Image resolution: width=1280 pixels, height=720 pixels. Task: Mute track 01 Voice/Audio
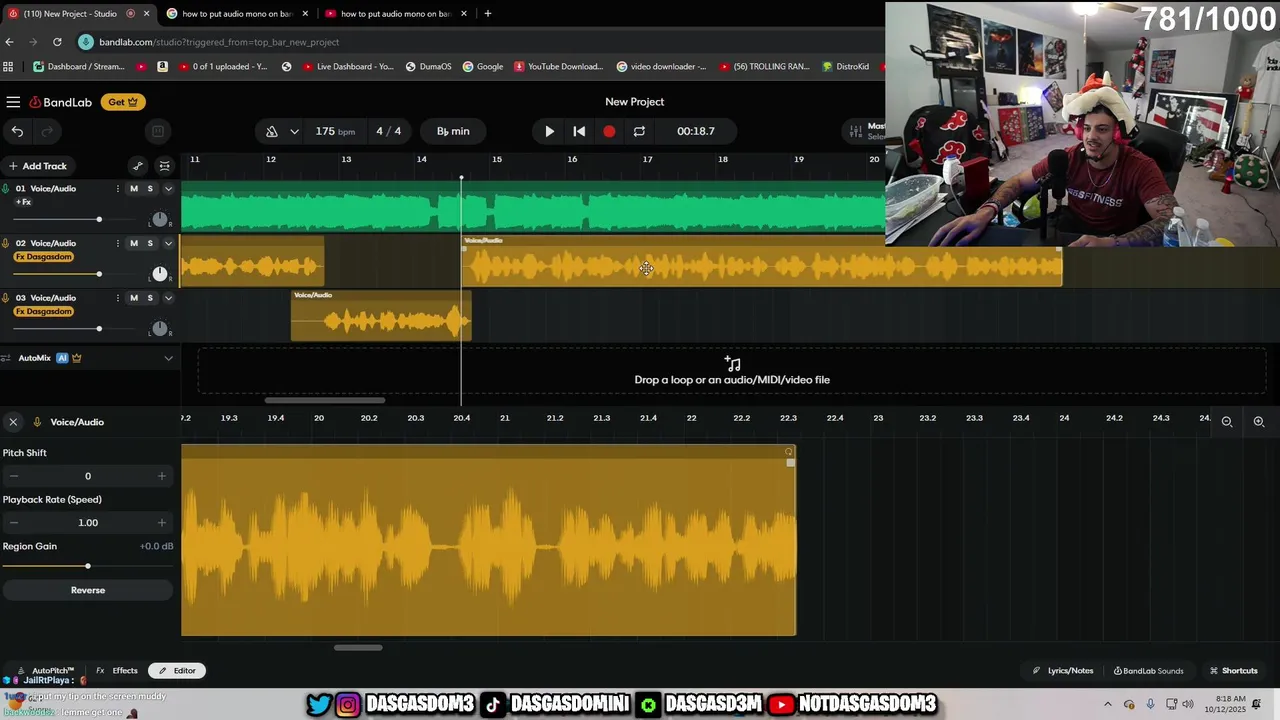[134, 189]
